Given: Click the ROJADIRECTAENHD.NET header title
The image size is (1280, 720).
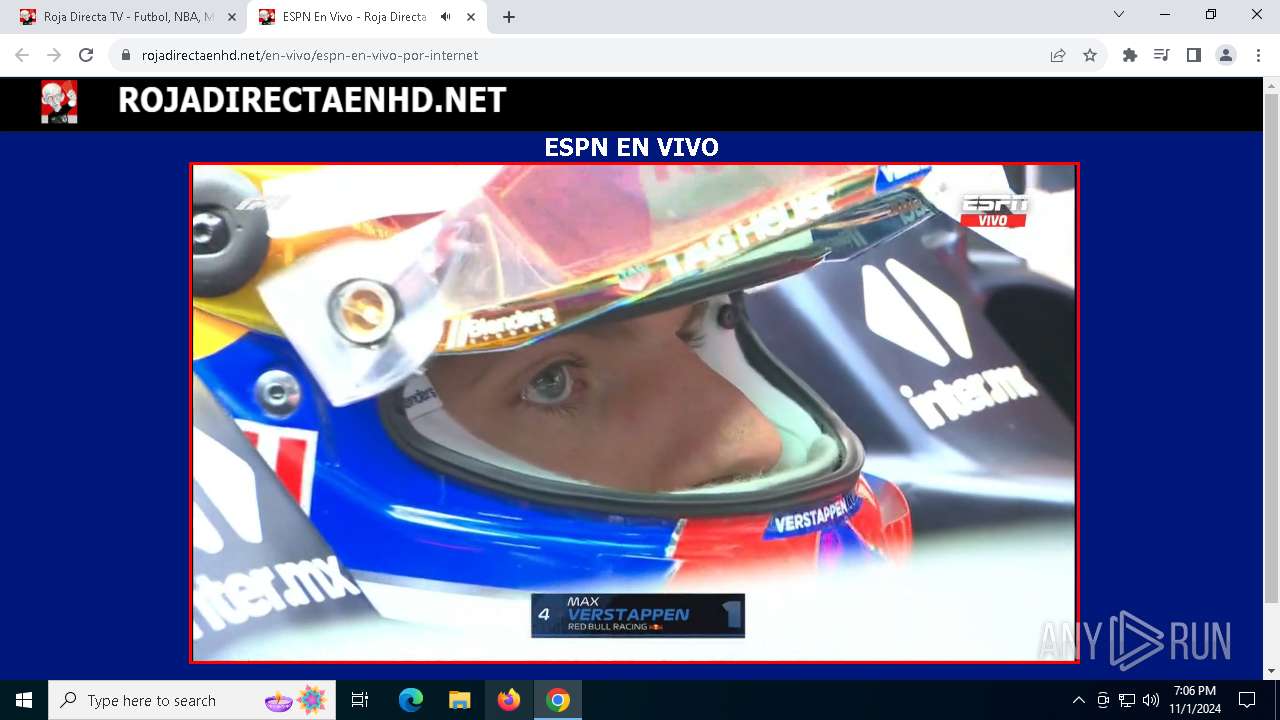Looking at the screenshot, I should click(x=312, y=100).
